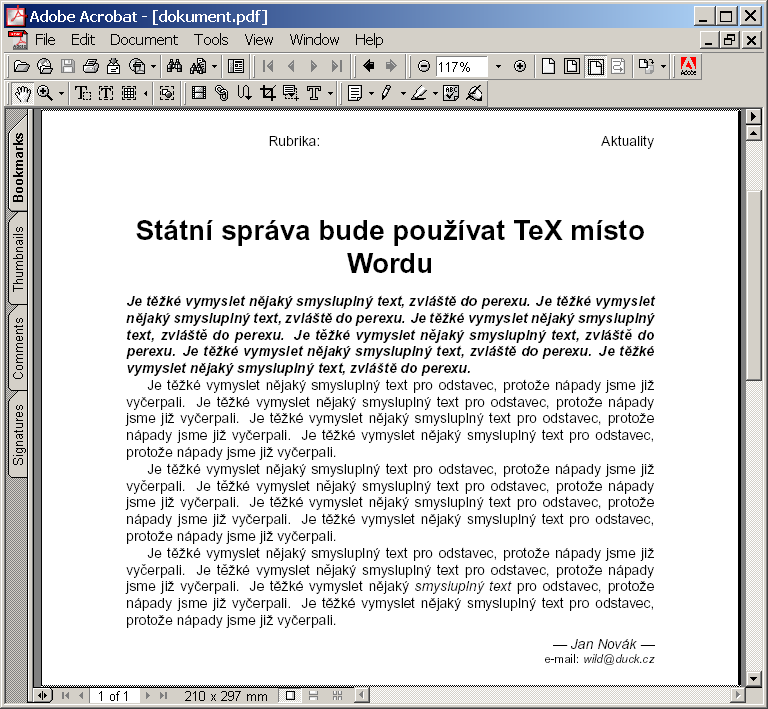Expand the Note tool dropdown arrow
Screen dimensions: 768x709
point(371,94)
